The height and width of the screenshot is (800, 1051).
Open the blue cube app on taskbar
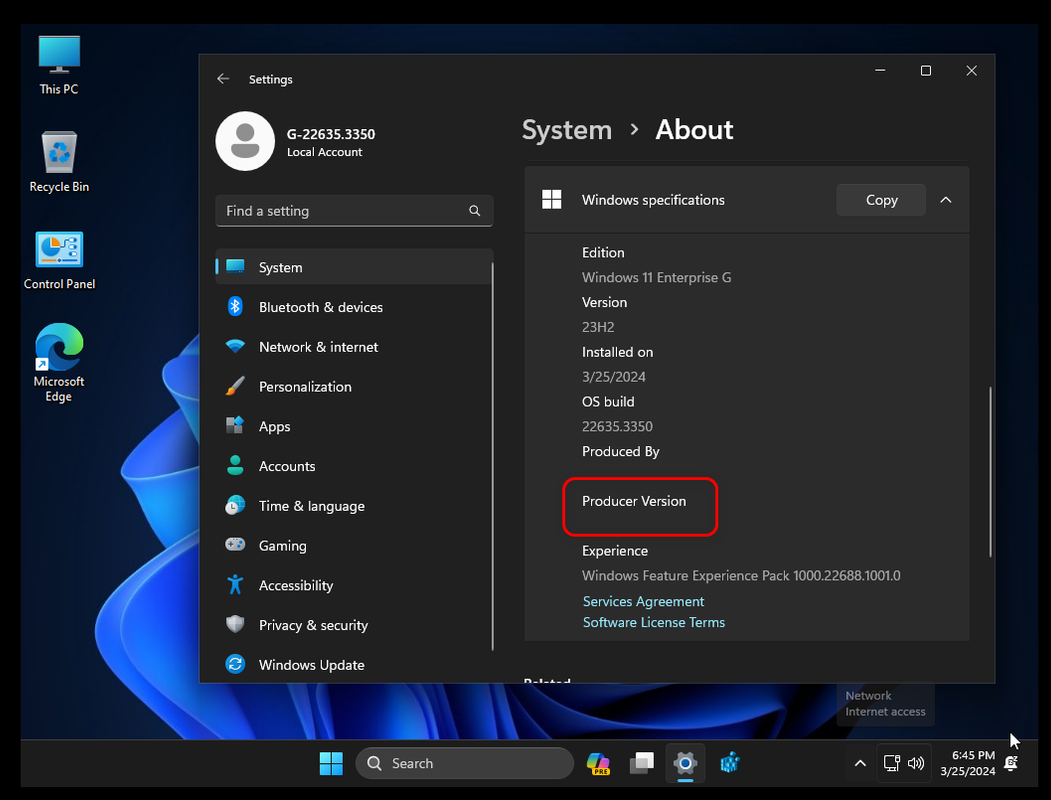[x=729, y=763]
